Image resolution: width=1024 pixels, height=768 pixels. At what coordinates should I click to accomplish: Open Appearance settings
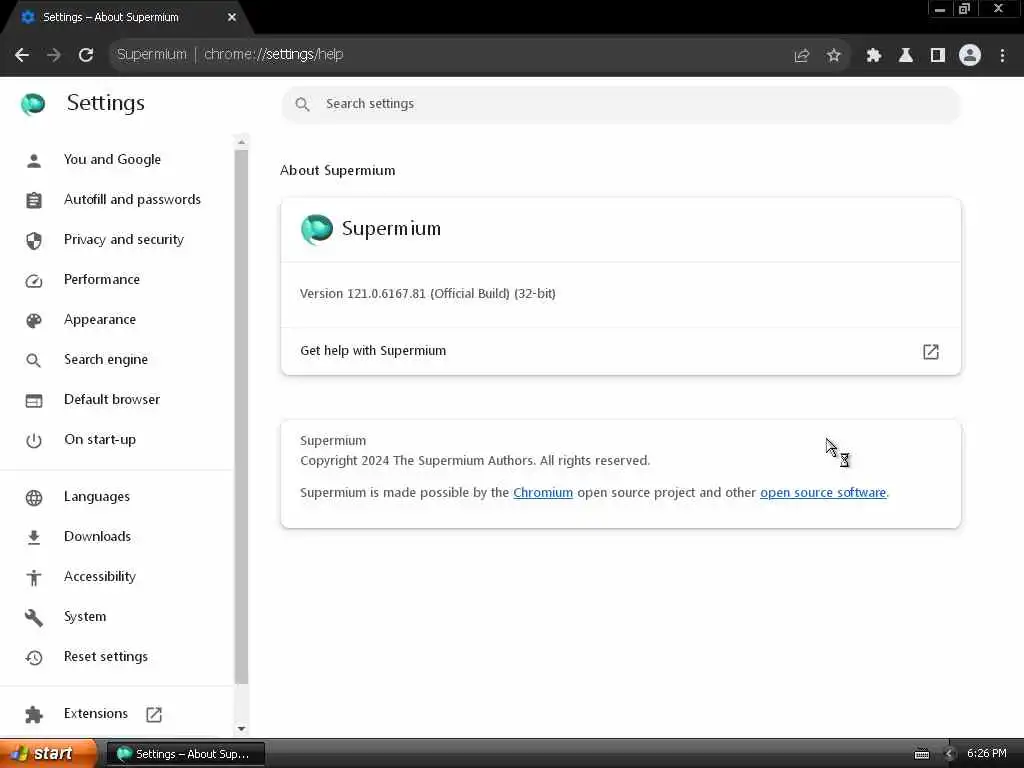point(100,319)
